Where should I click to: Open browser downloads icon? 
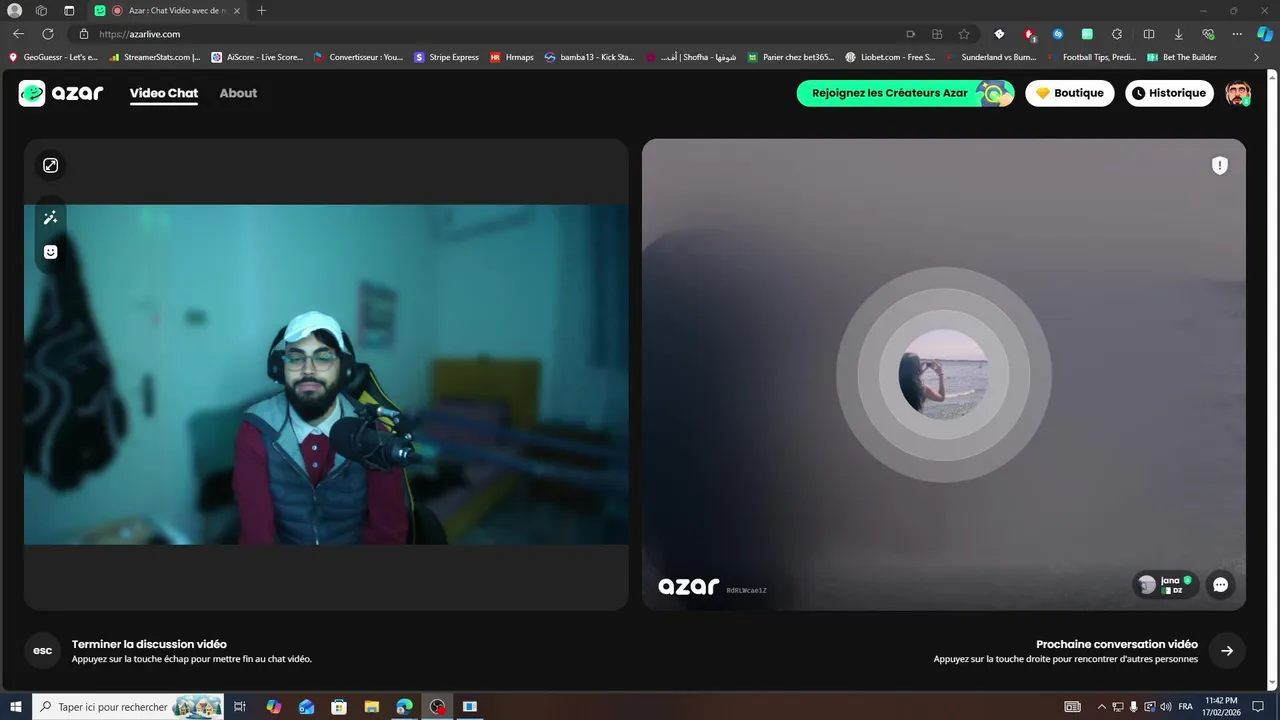point(1179,34)
